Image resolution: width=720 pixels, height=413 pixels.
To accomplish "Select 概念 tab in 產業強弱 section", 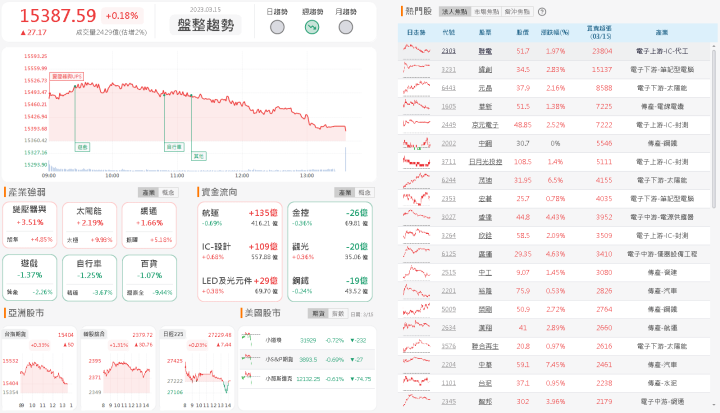I will 169,192.
